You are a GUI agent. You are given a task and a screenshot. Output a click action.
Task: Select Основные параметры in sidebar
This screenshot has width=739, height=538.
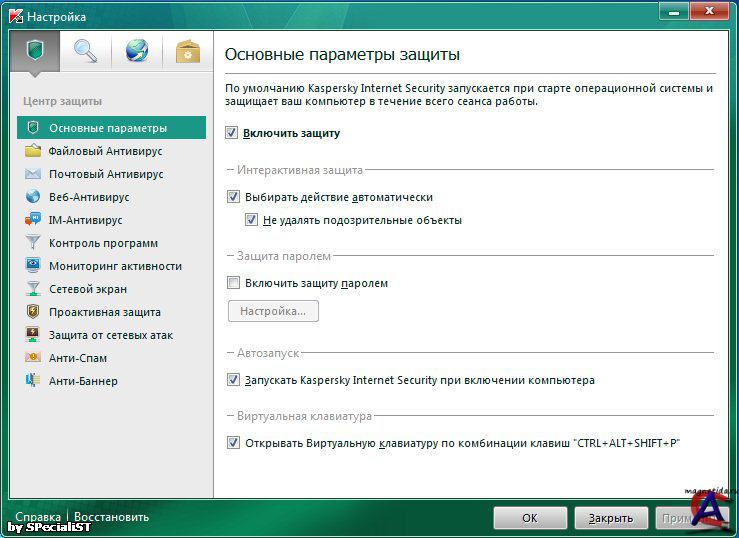pyautogui.click(x=112, y=128)
